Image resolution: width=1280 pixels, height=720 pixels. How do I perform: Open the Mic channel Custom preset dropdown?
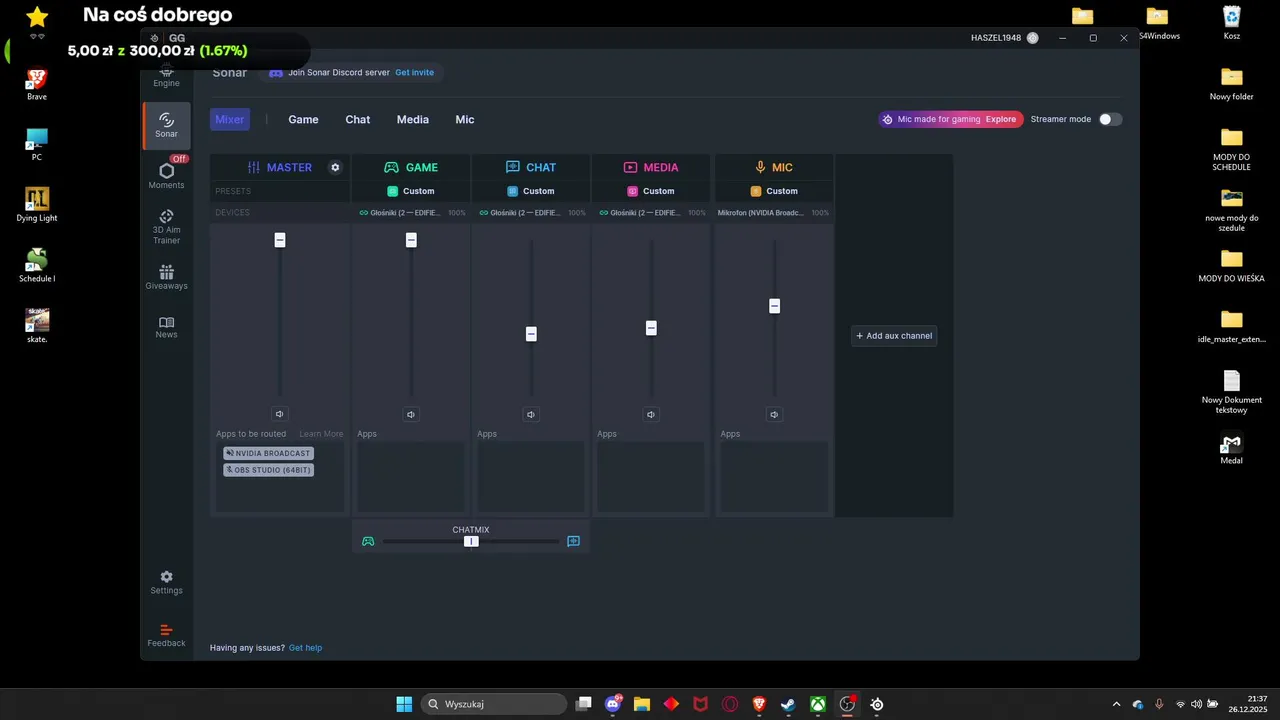774,191
